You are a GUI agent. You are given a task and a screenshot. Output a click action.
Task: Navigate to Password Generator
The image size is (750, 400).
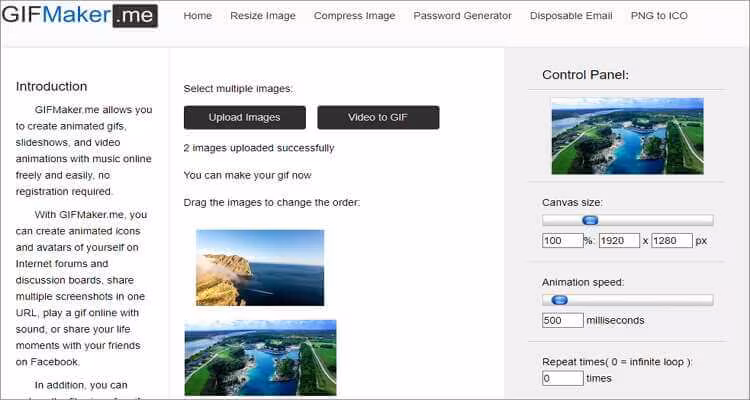click(462, 16)
